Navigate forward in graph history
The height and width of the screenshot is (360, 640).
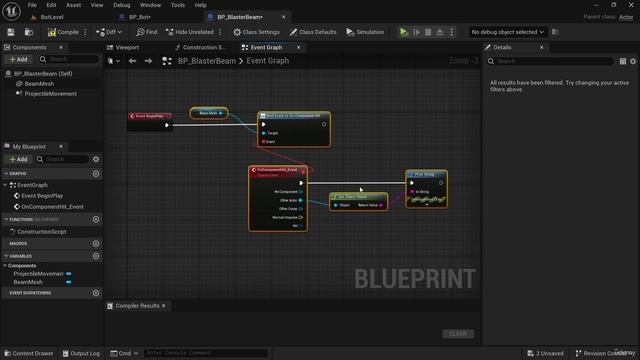point(149,61)
